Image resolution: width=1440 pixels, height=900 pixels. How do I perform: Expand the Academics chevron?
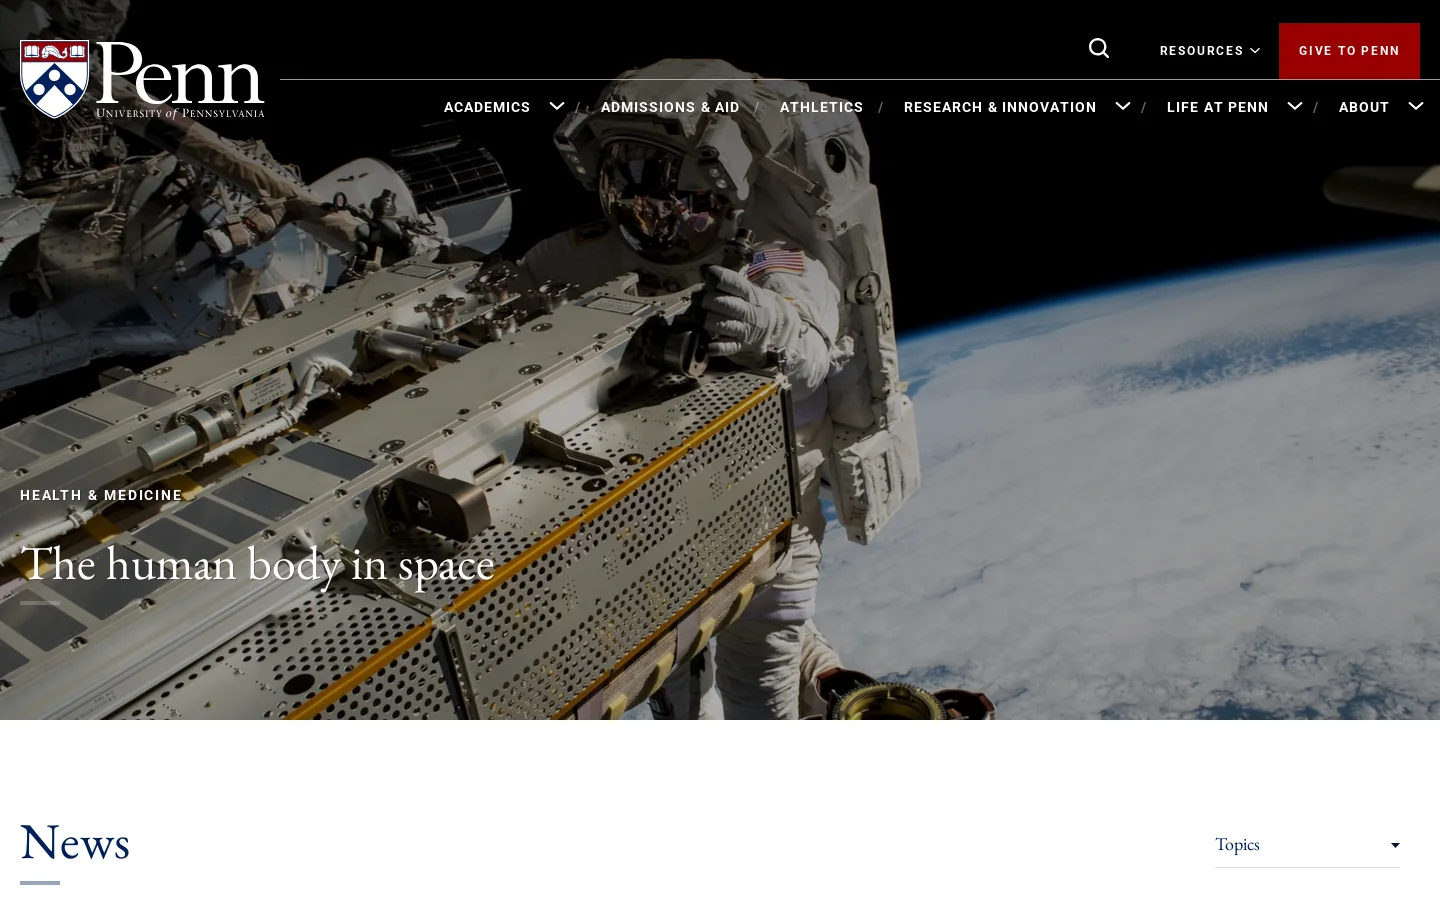[557, 106]
